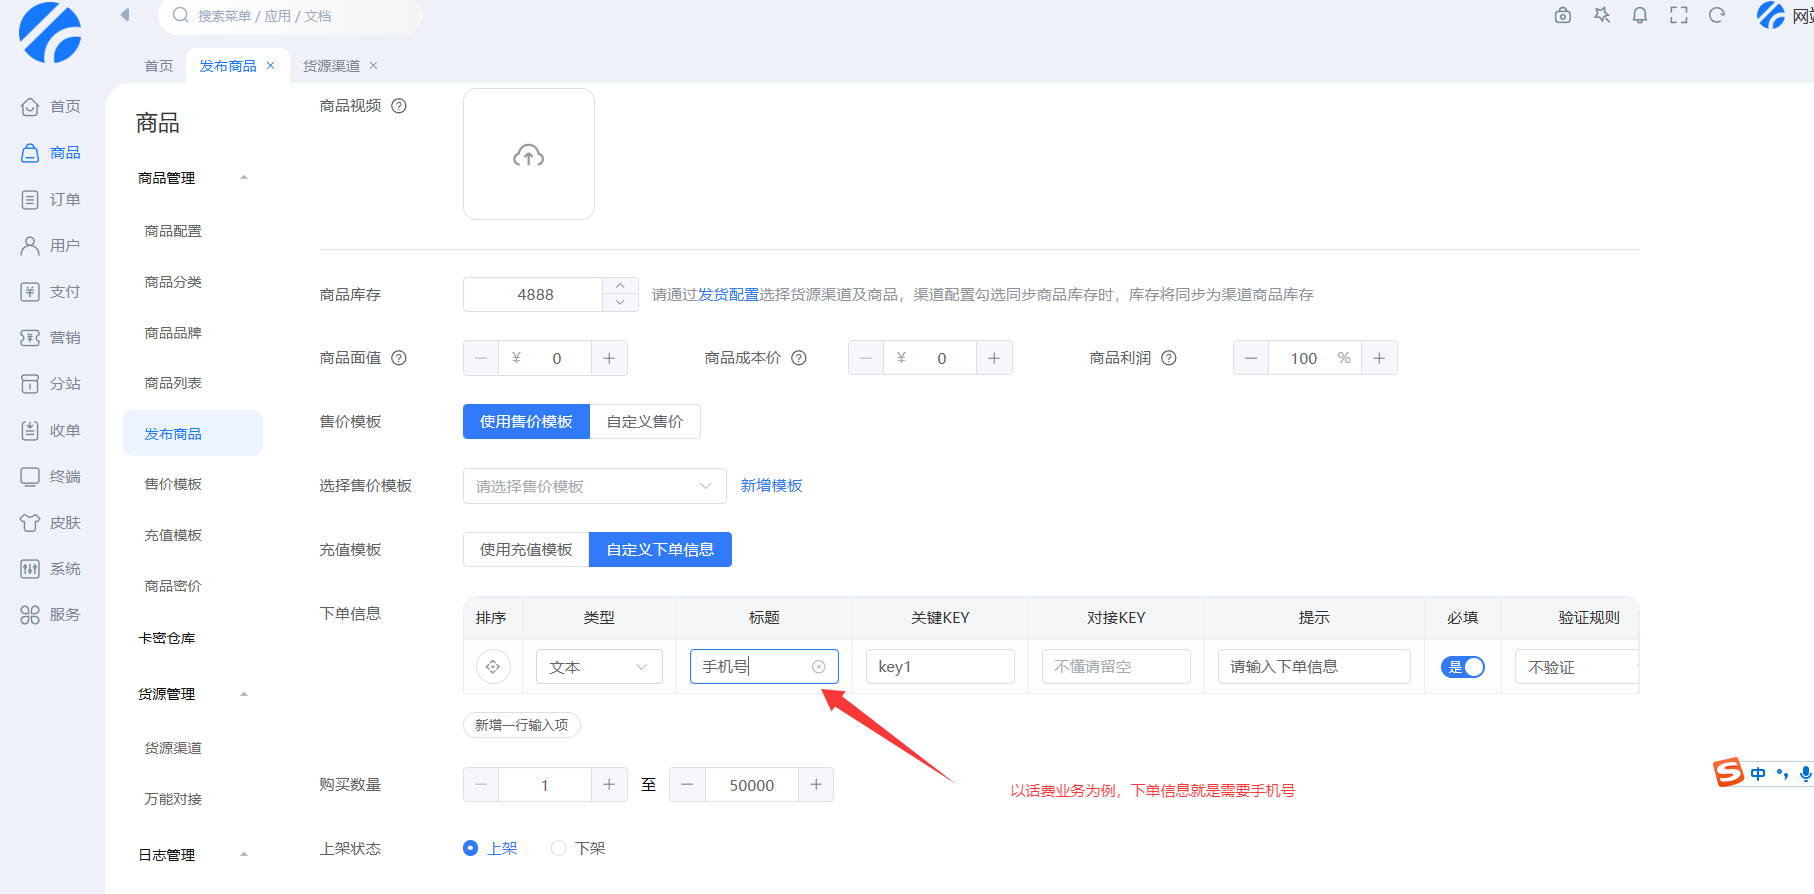Open the 请选择售价模板 dropdown
The width and height of the screenshot is (1814, 894).
(x=594, y=486)
